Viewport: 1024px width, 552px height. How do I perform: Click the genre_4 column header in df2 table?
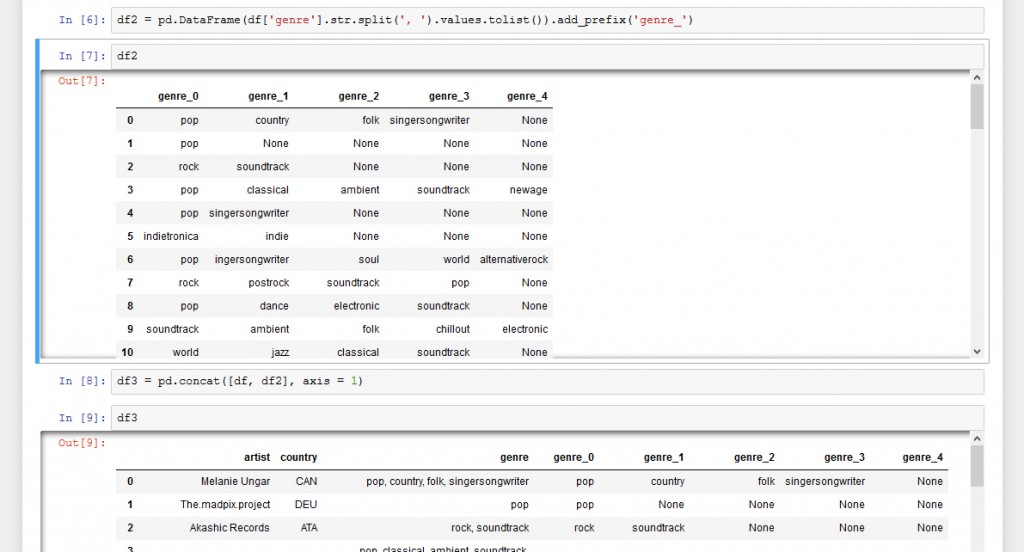coord(527,96)
